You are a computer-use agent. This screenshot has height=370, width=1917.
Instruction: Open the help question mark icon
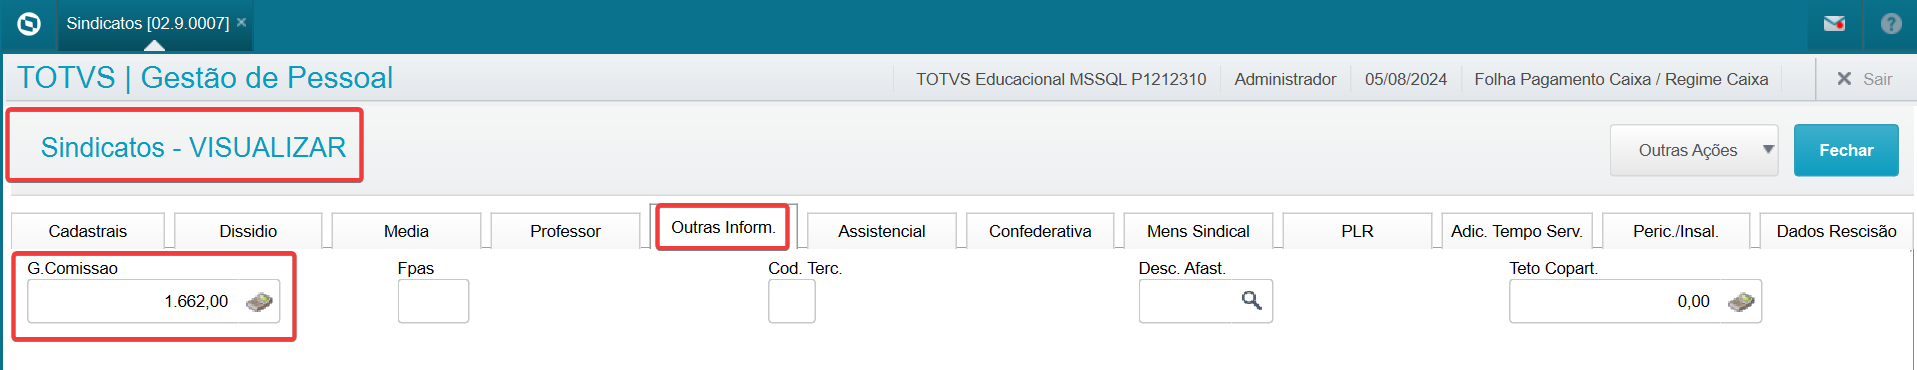[1891, 23]
